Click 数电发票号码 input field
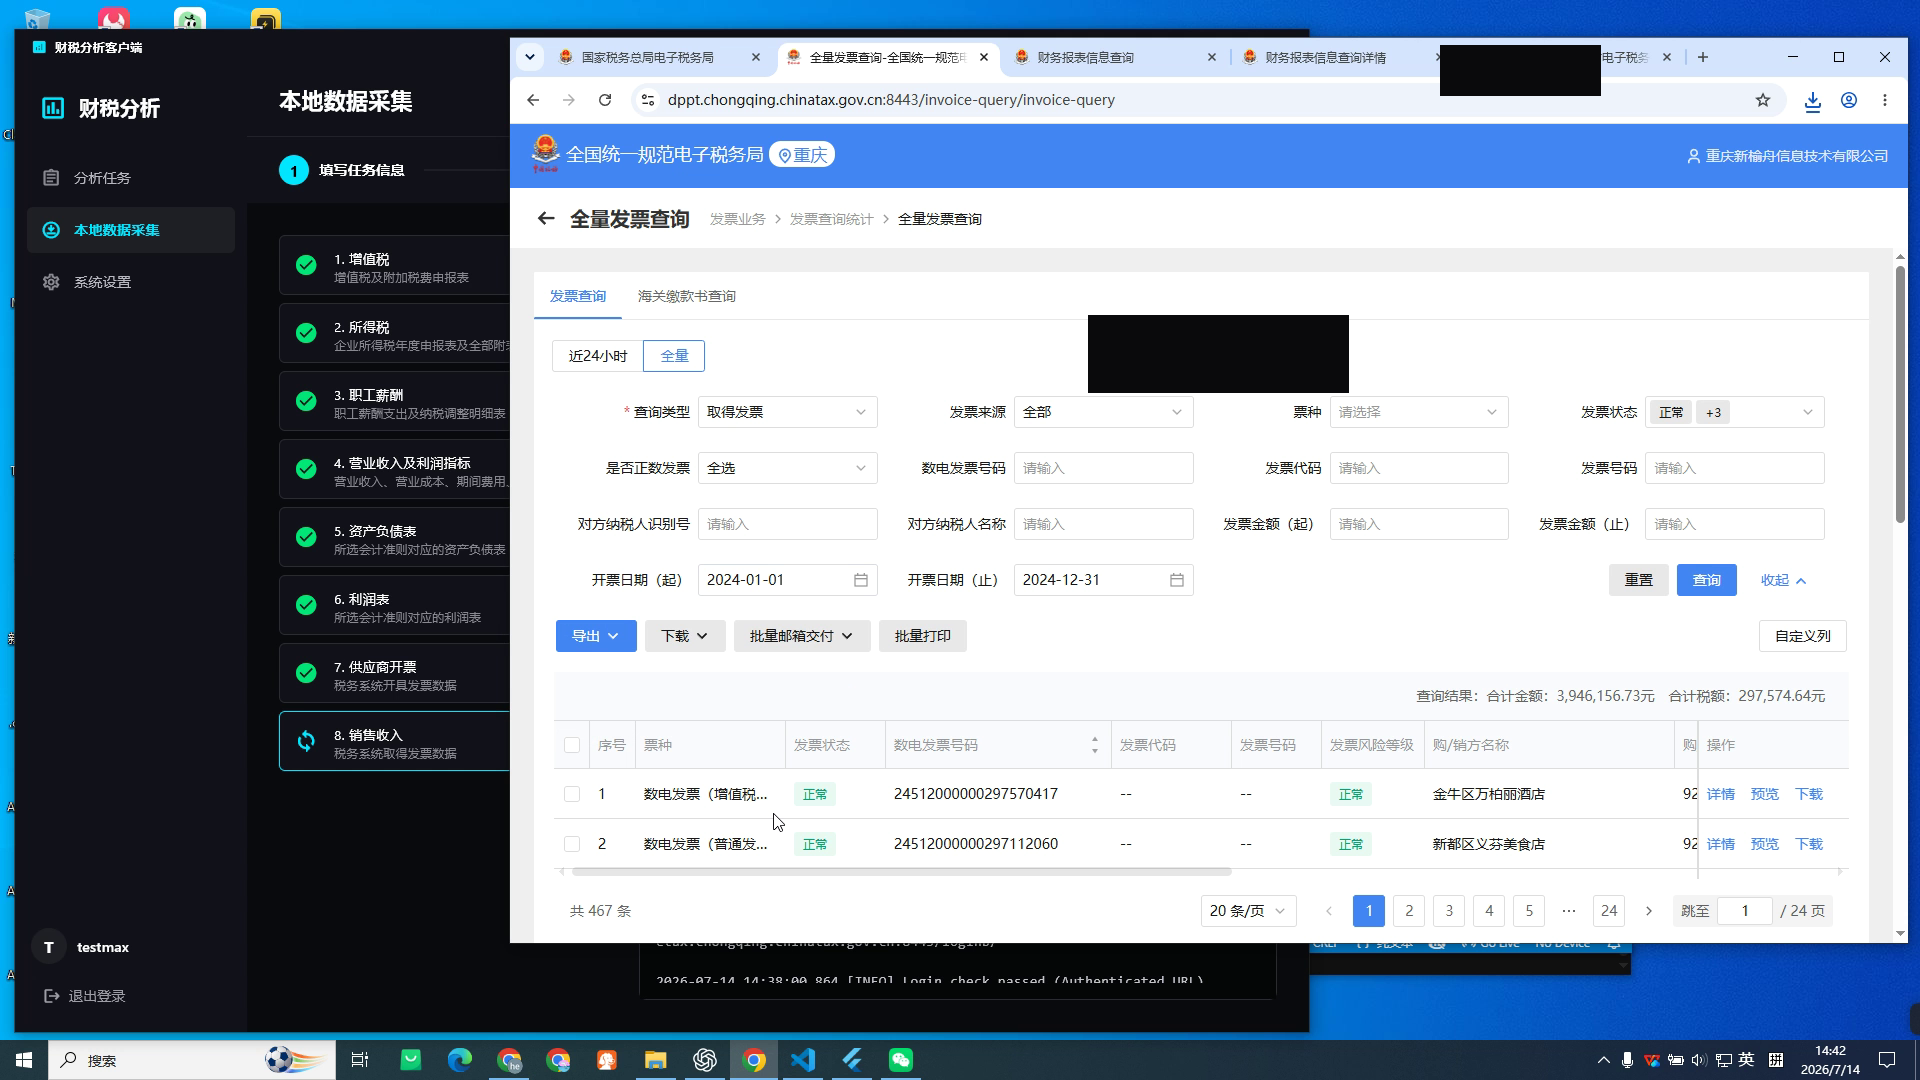Viewport: 1920px width, 1080px height. click(1104, 468)
